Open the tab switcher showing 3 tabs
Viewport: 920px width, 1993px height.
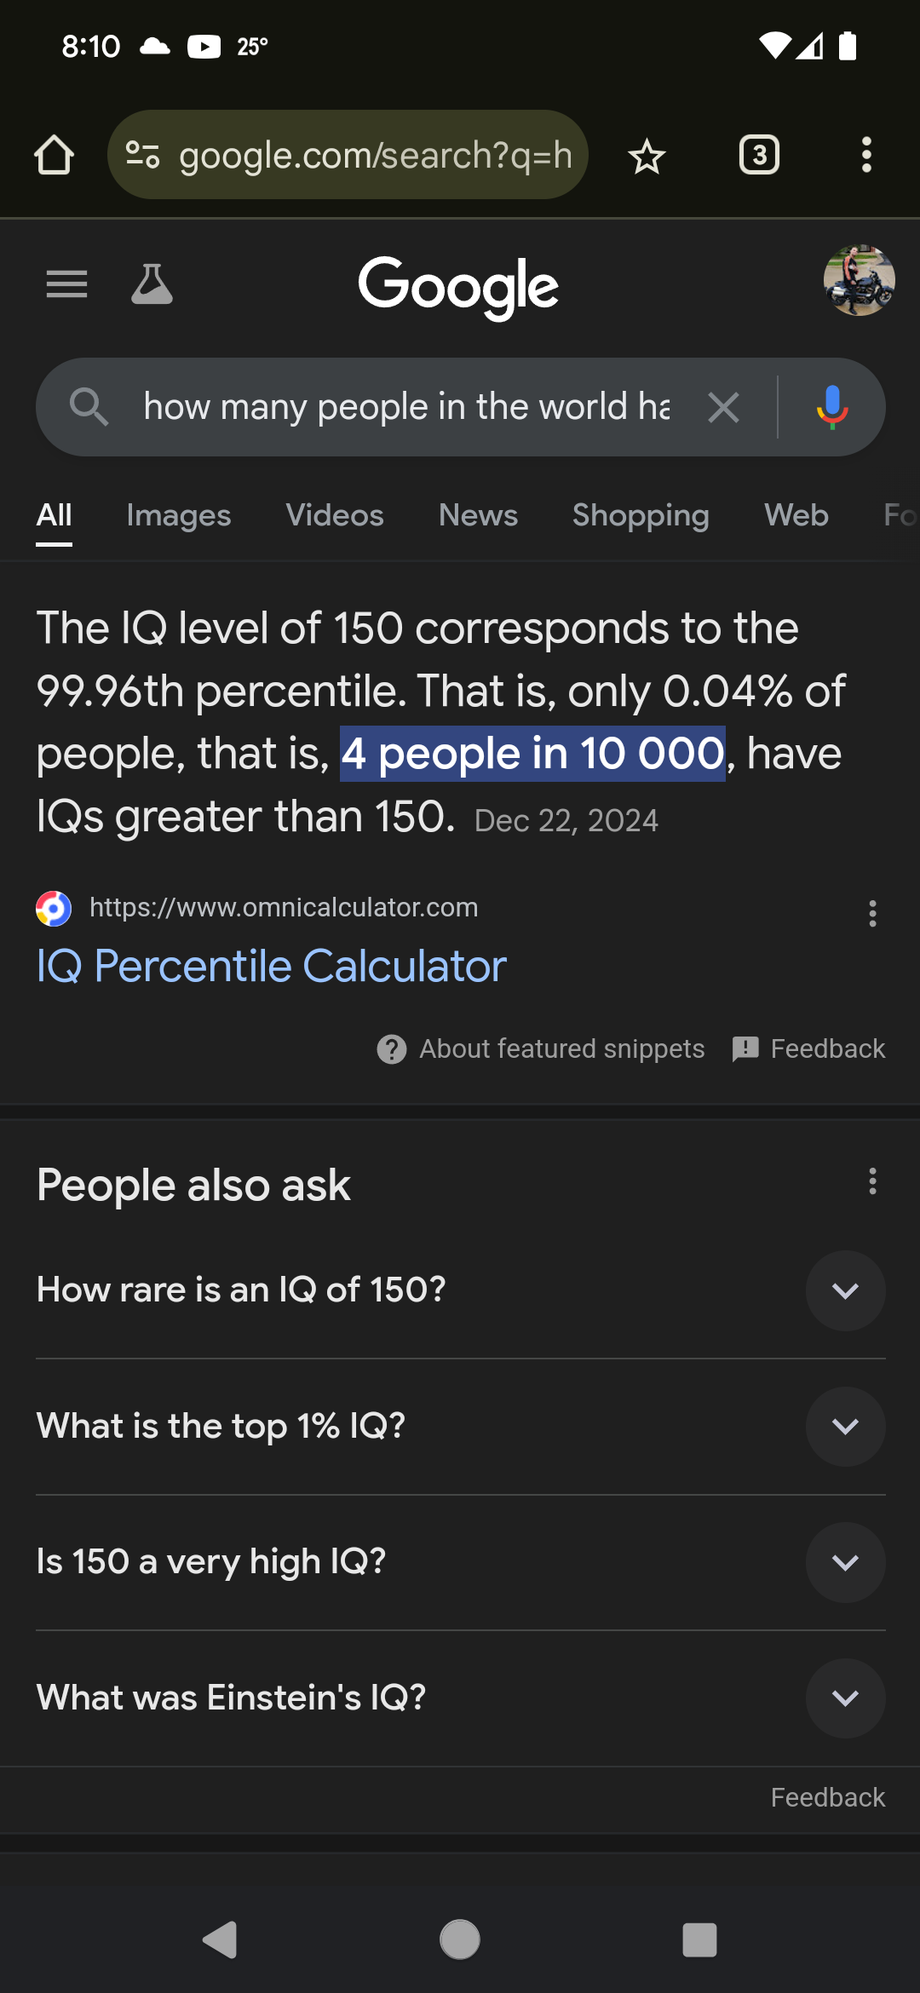[759, 156]
